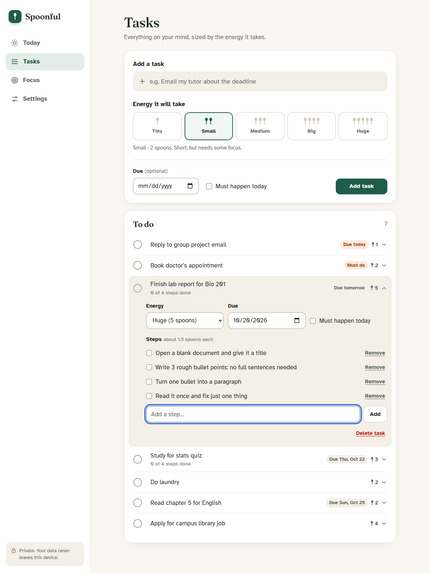Open calendar picker for lab report due date
430x573 pixels.
tap(297, 320)
